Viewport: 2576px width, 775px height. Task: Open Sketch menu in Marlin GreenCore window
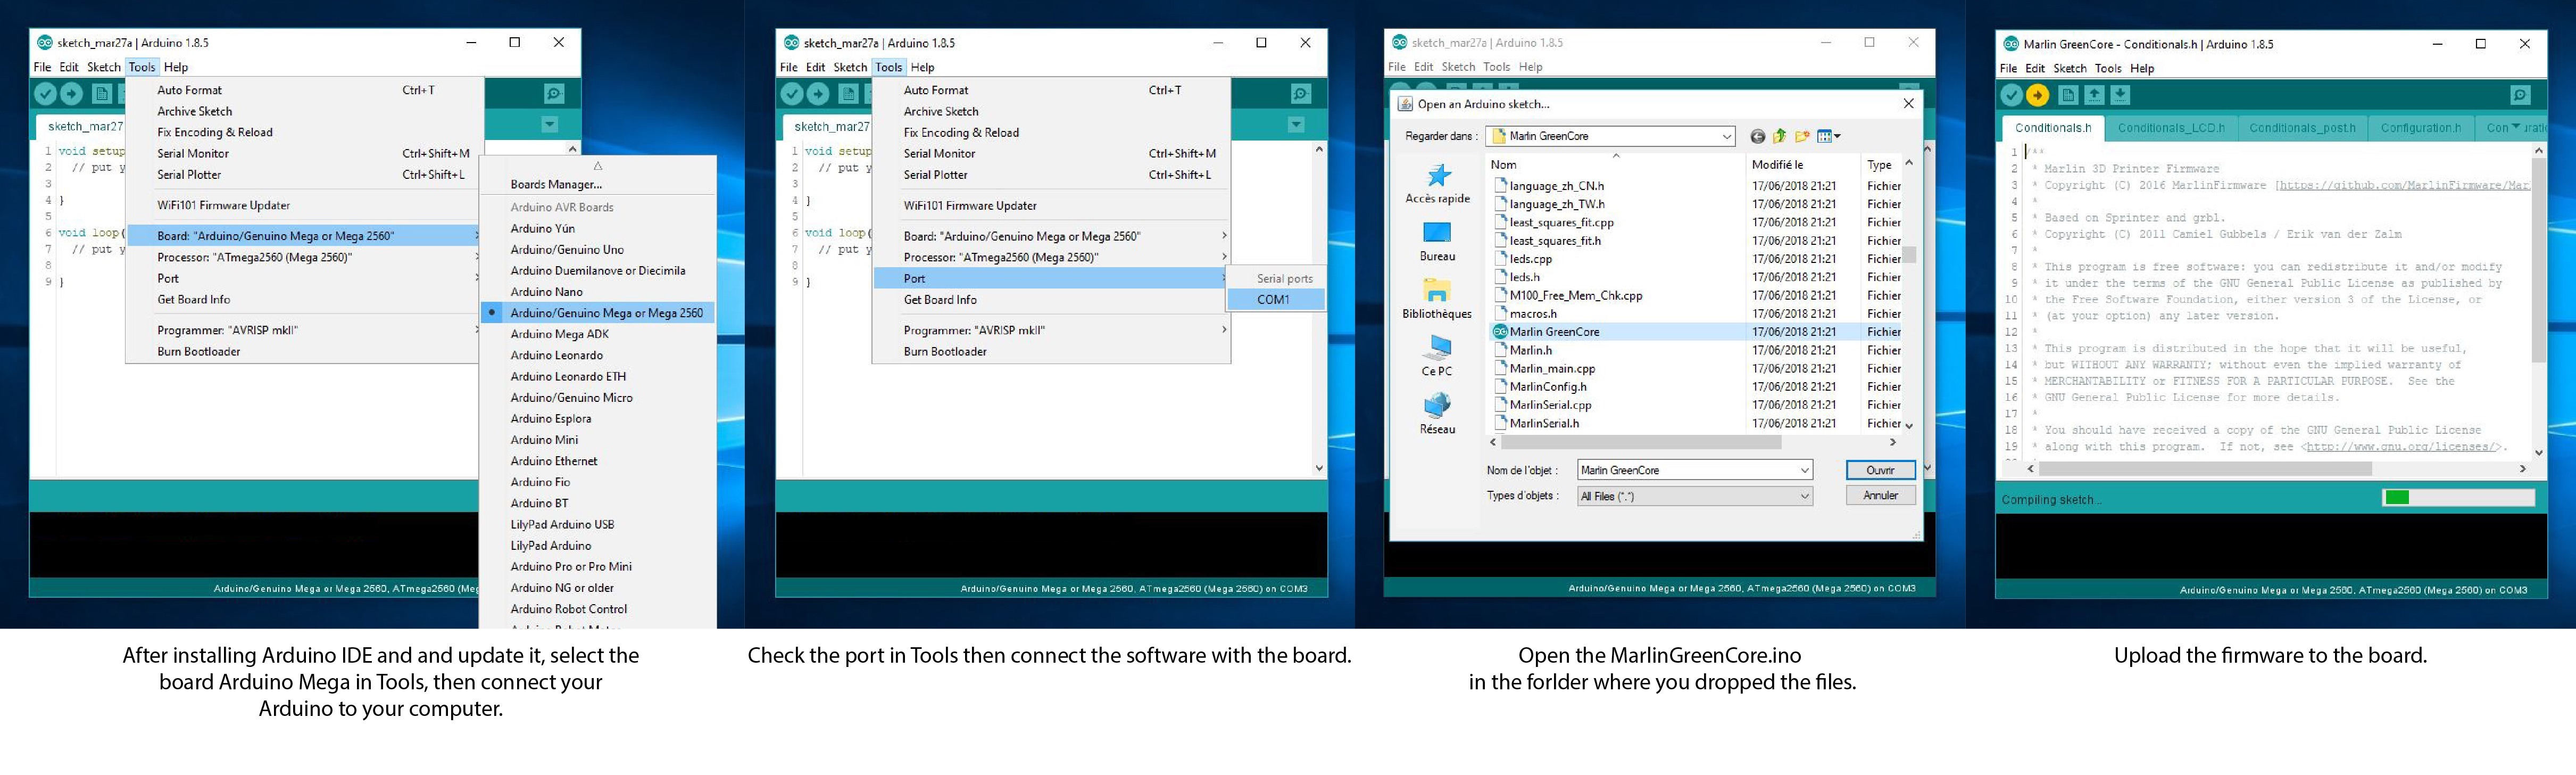2070,68
